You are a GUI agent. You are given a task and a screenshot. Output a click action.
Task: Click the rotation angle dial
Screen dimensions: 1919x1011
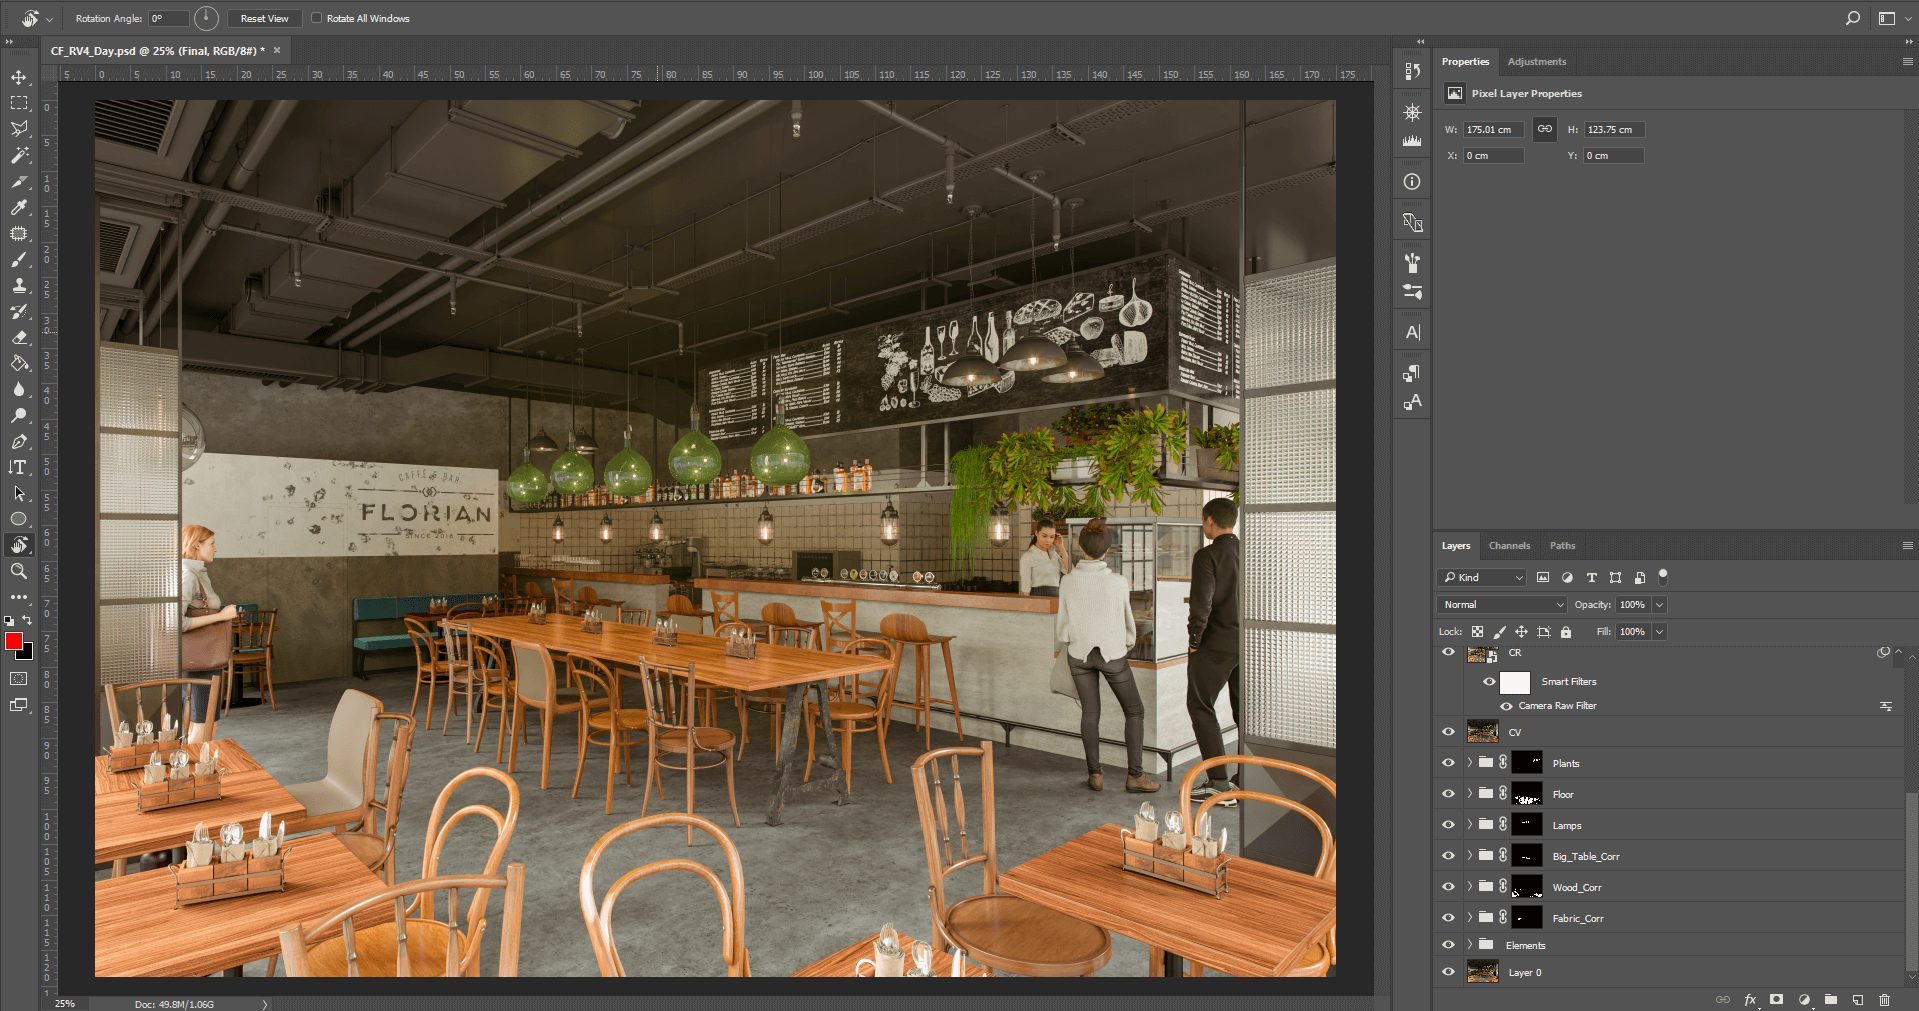pos(205,18)
